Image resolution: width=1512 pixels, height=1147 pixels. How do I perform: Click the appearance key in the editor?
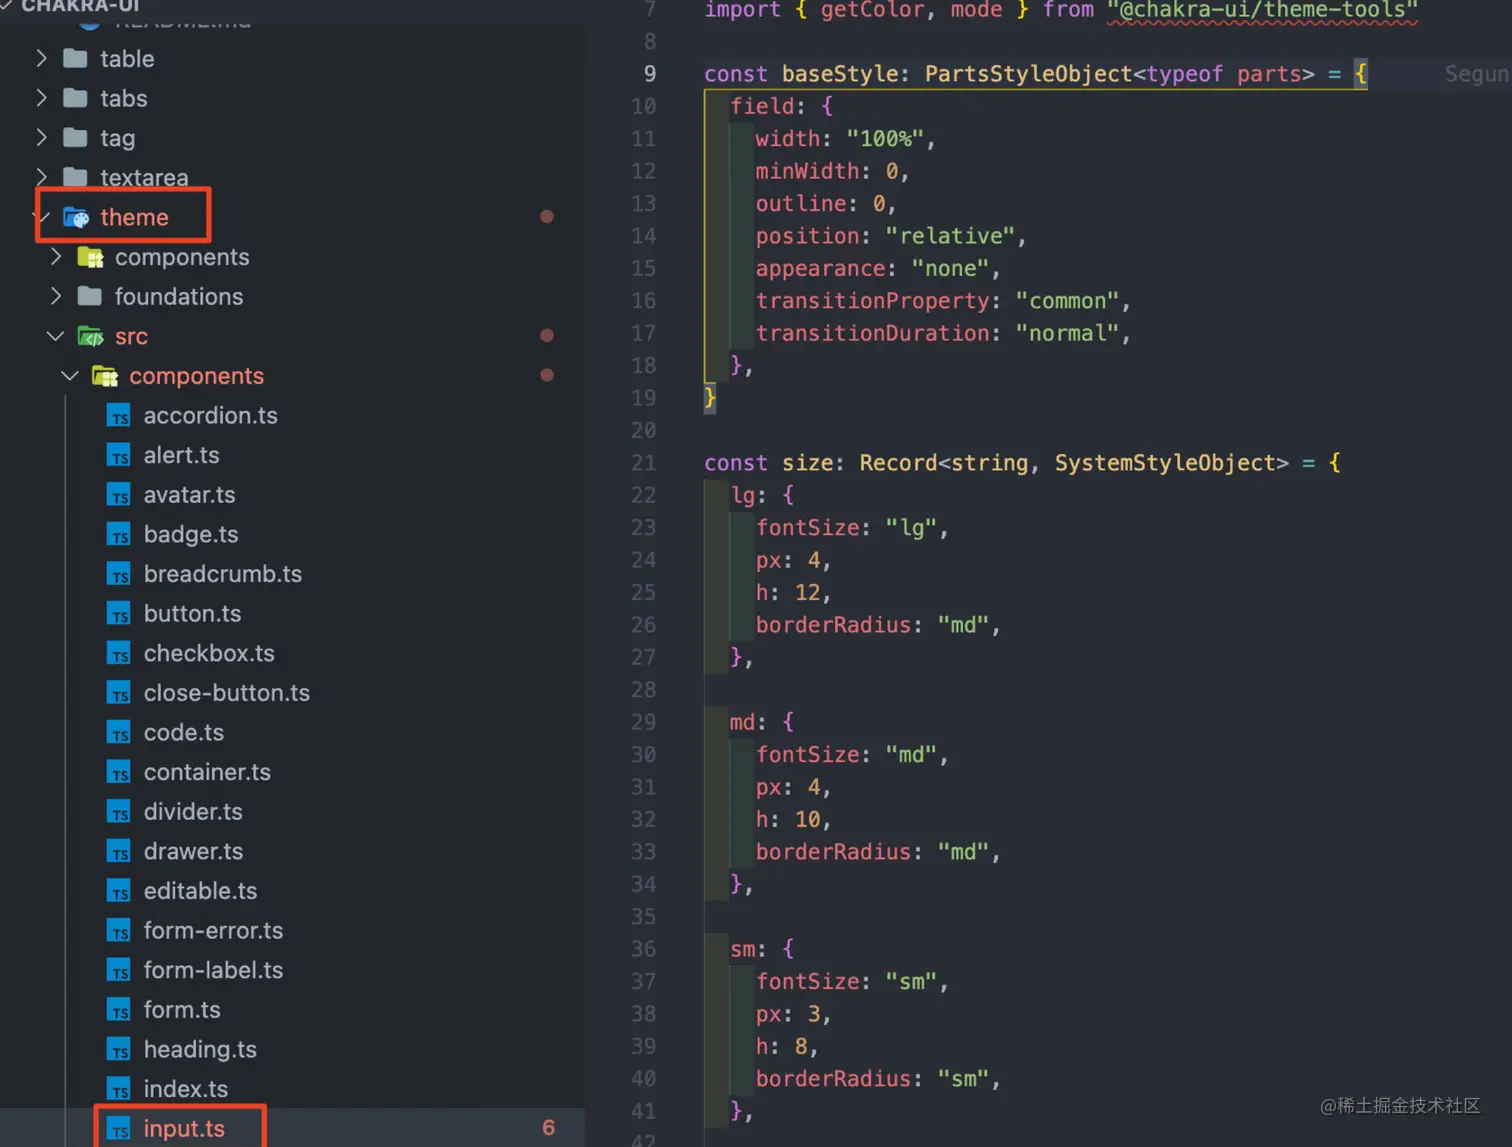(820, 269)
